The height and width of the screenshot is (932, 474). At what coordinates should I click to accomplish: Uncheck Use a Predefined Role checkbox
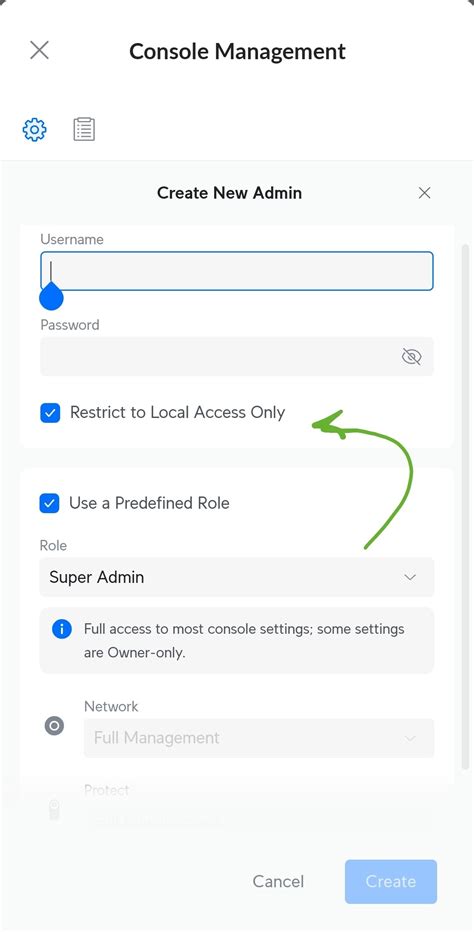[x=49, y=503]
